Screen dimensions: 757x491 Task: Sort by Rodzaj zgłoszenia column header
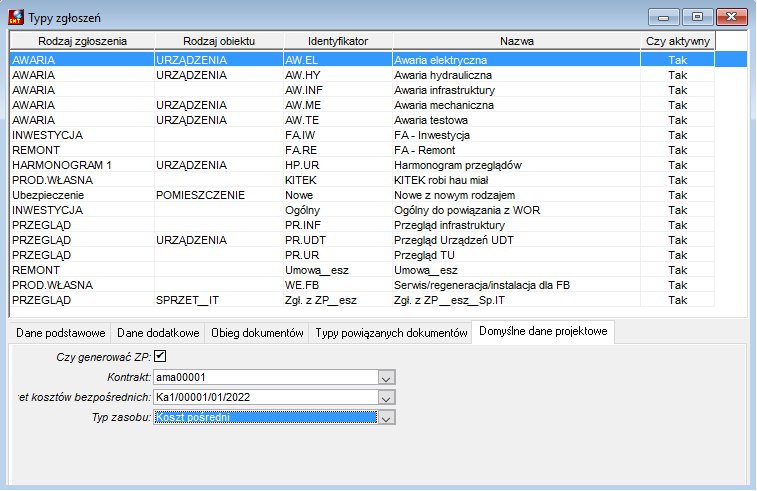point(82,41)
